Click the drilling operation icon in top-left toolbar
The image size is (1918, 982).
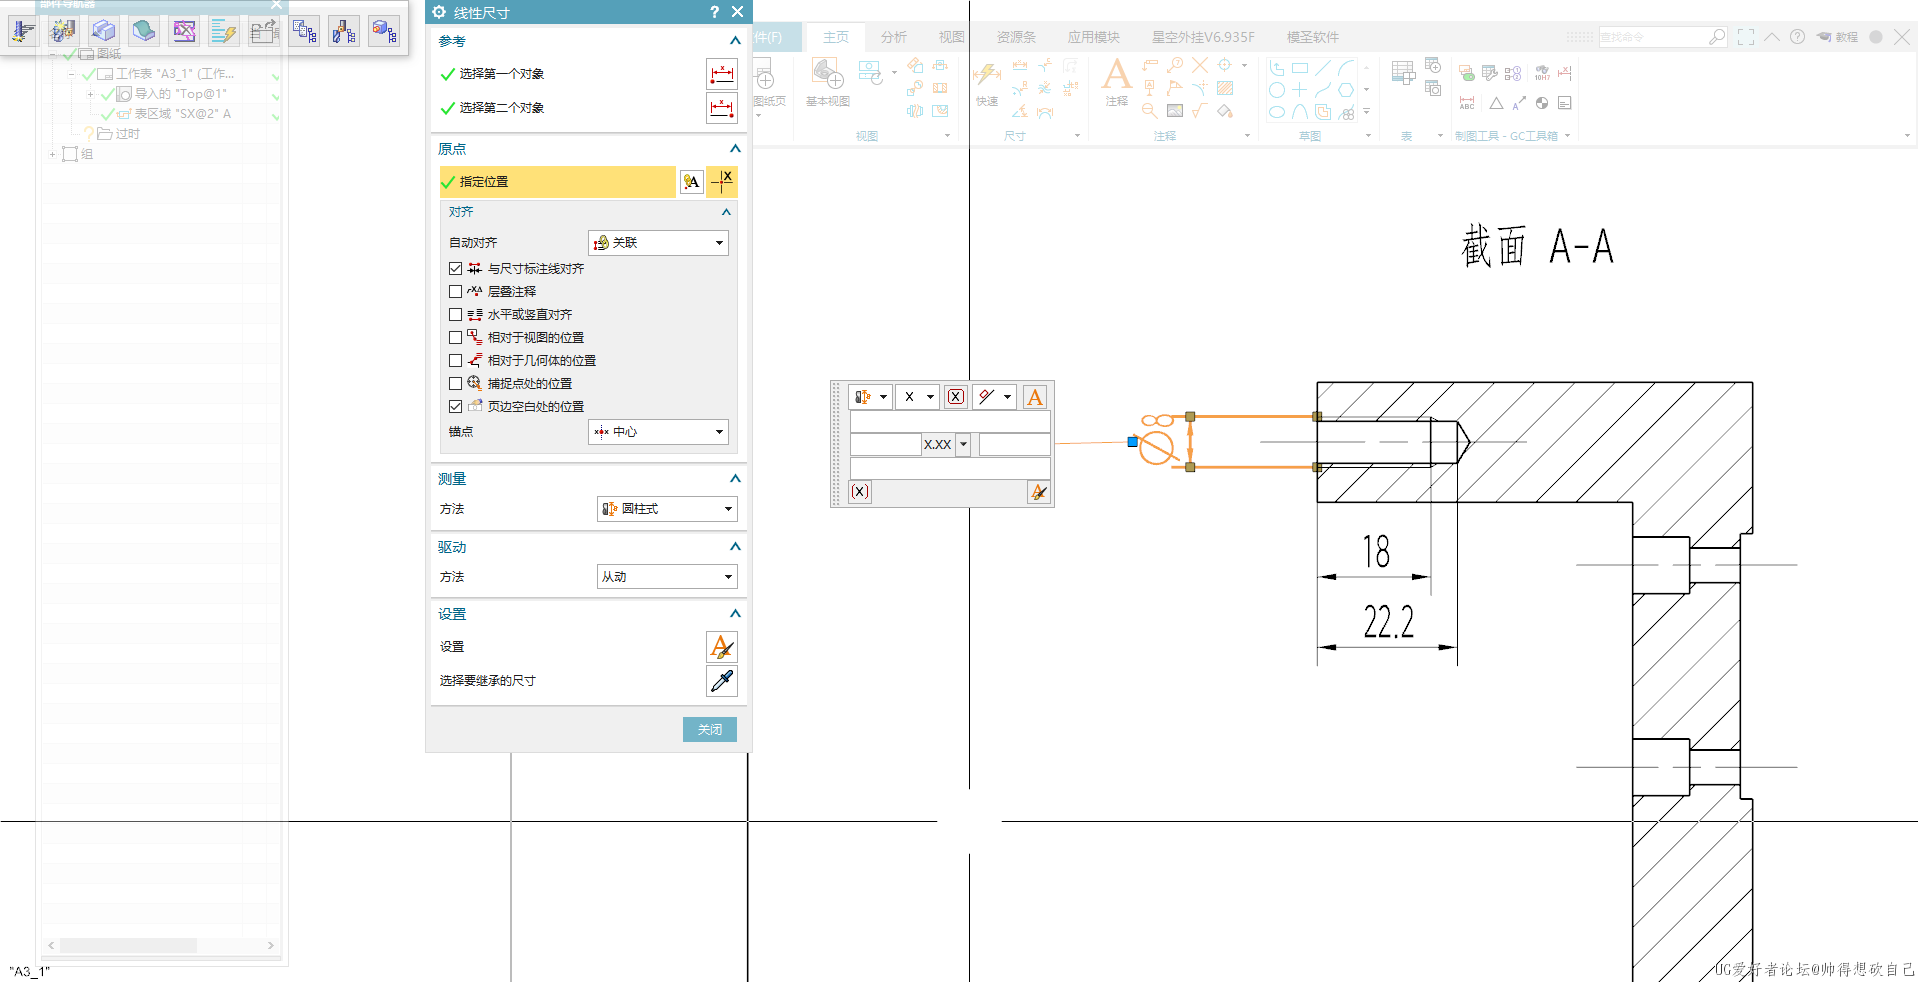23,31
